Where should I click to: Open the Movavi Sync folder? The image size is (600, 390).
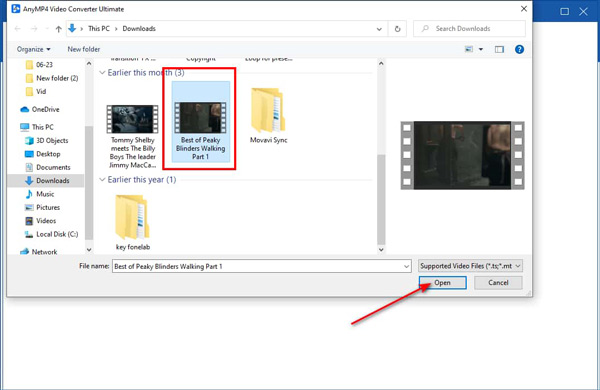[268, 115]
